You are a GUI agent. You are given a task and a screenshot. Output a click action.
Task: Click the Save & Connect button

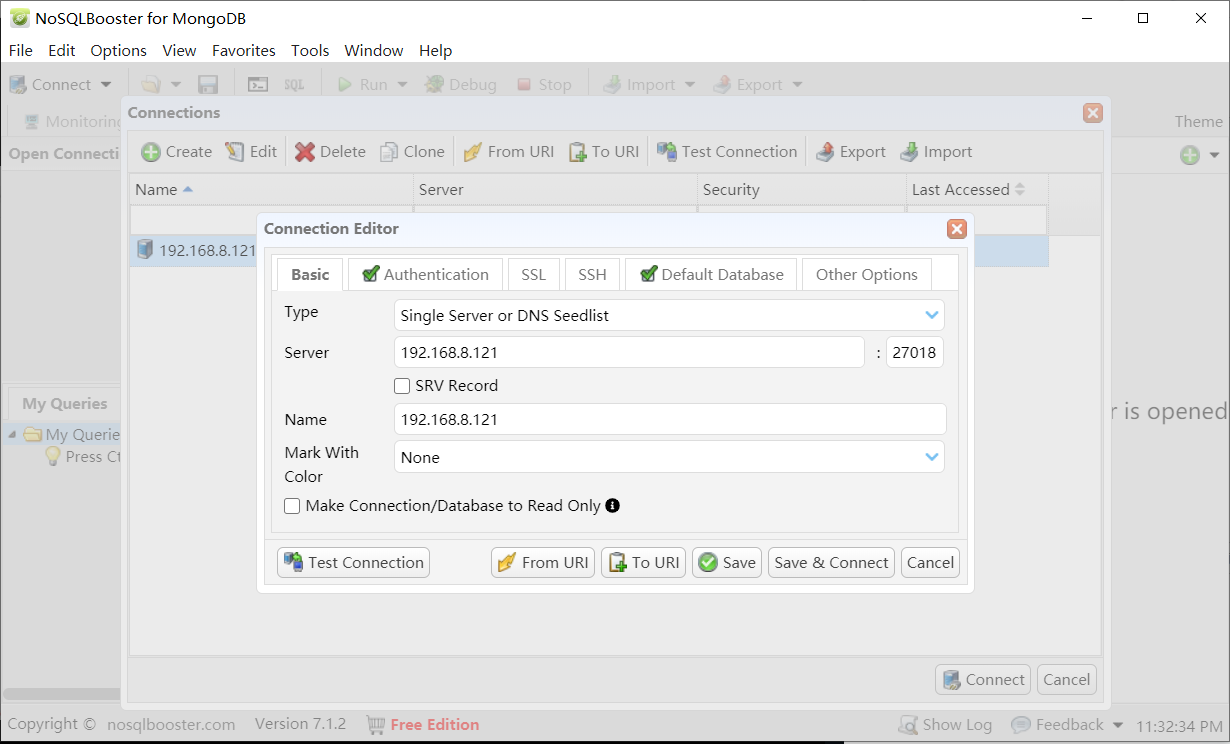(x=832, y=563)
